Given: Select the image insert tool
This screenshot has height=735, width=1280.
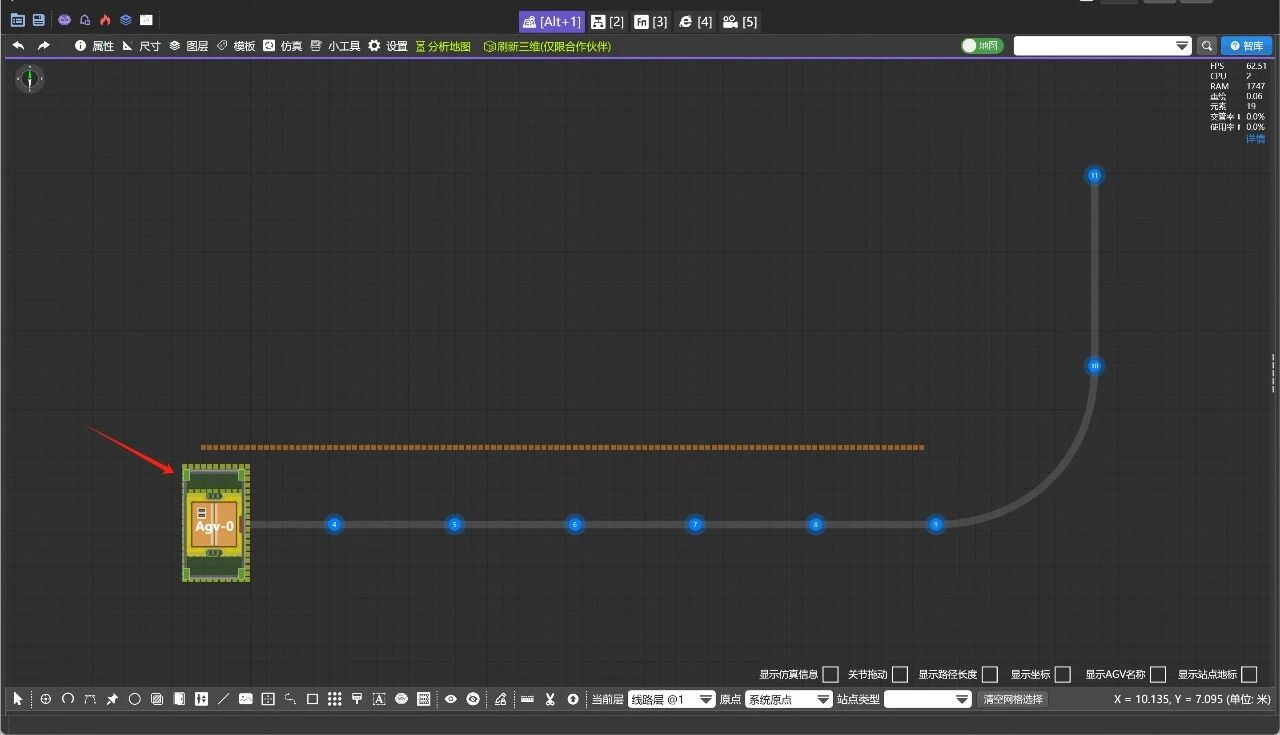Looking at the screenshot, I should 245,699.
